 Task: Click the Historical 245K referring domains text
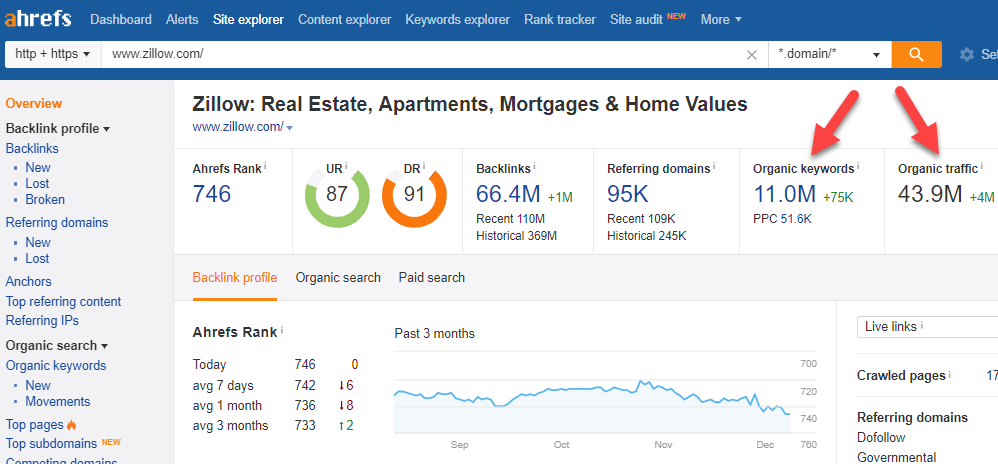(647, 236)
